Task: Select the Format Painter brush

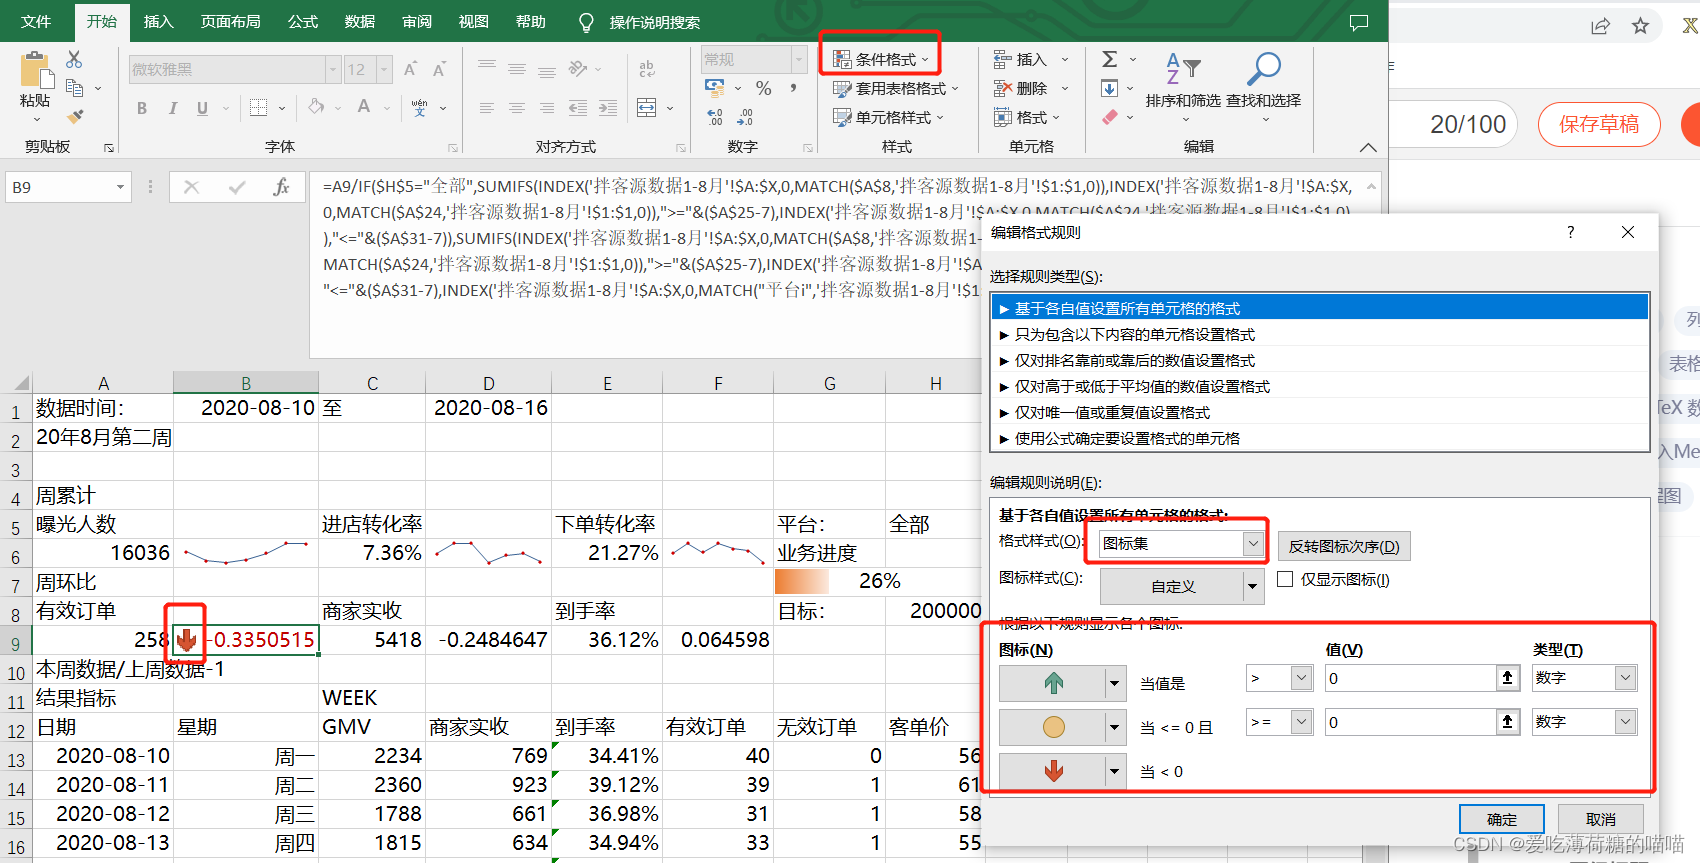Action: pyautogui.click(x=75, y=117)
